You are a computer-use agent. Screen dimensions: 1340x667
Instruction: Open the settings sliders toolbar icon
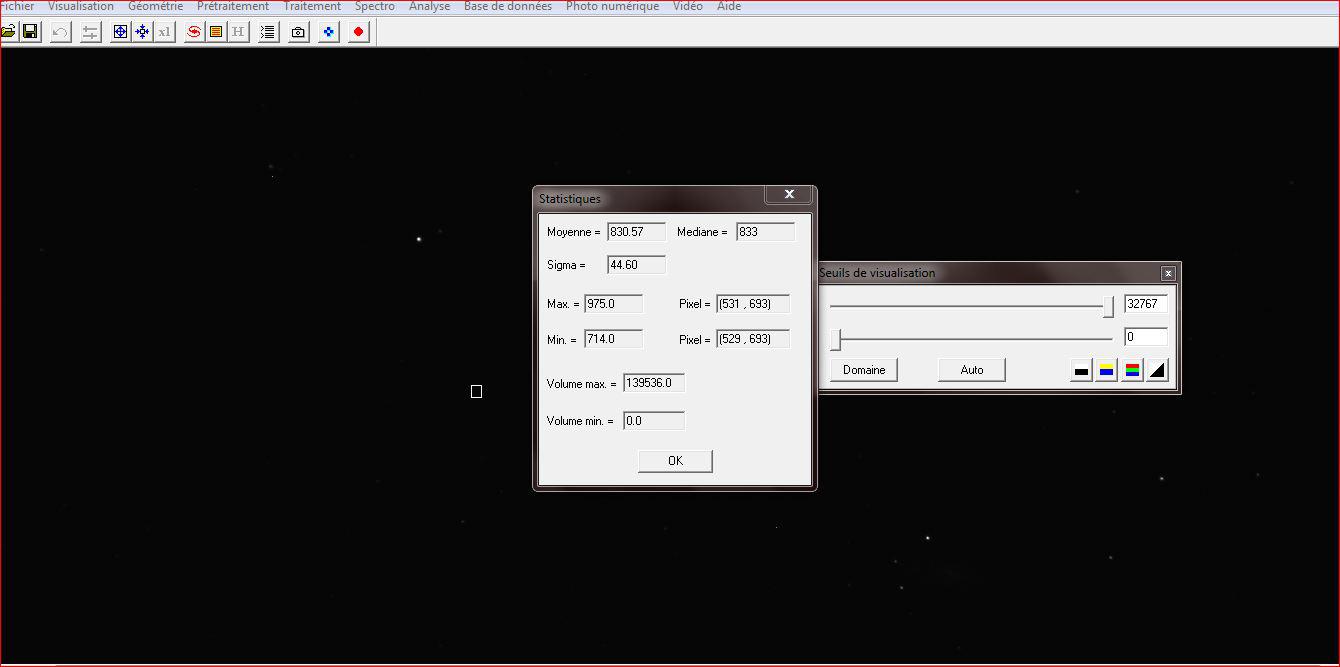(90, 32)
